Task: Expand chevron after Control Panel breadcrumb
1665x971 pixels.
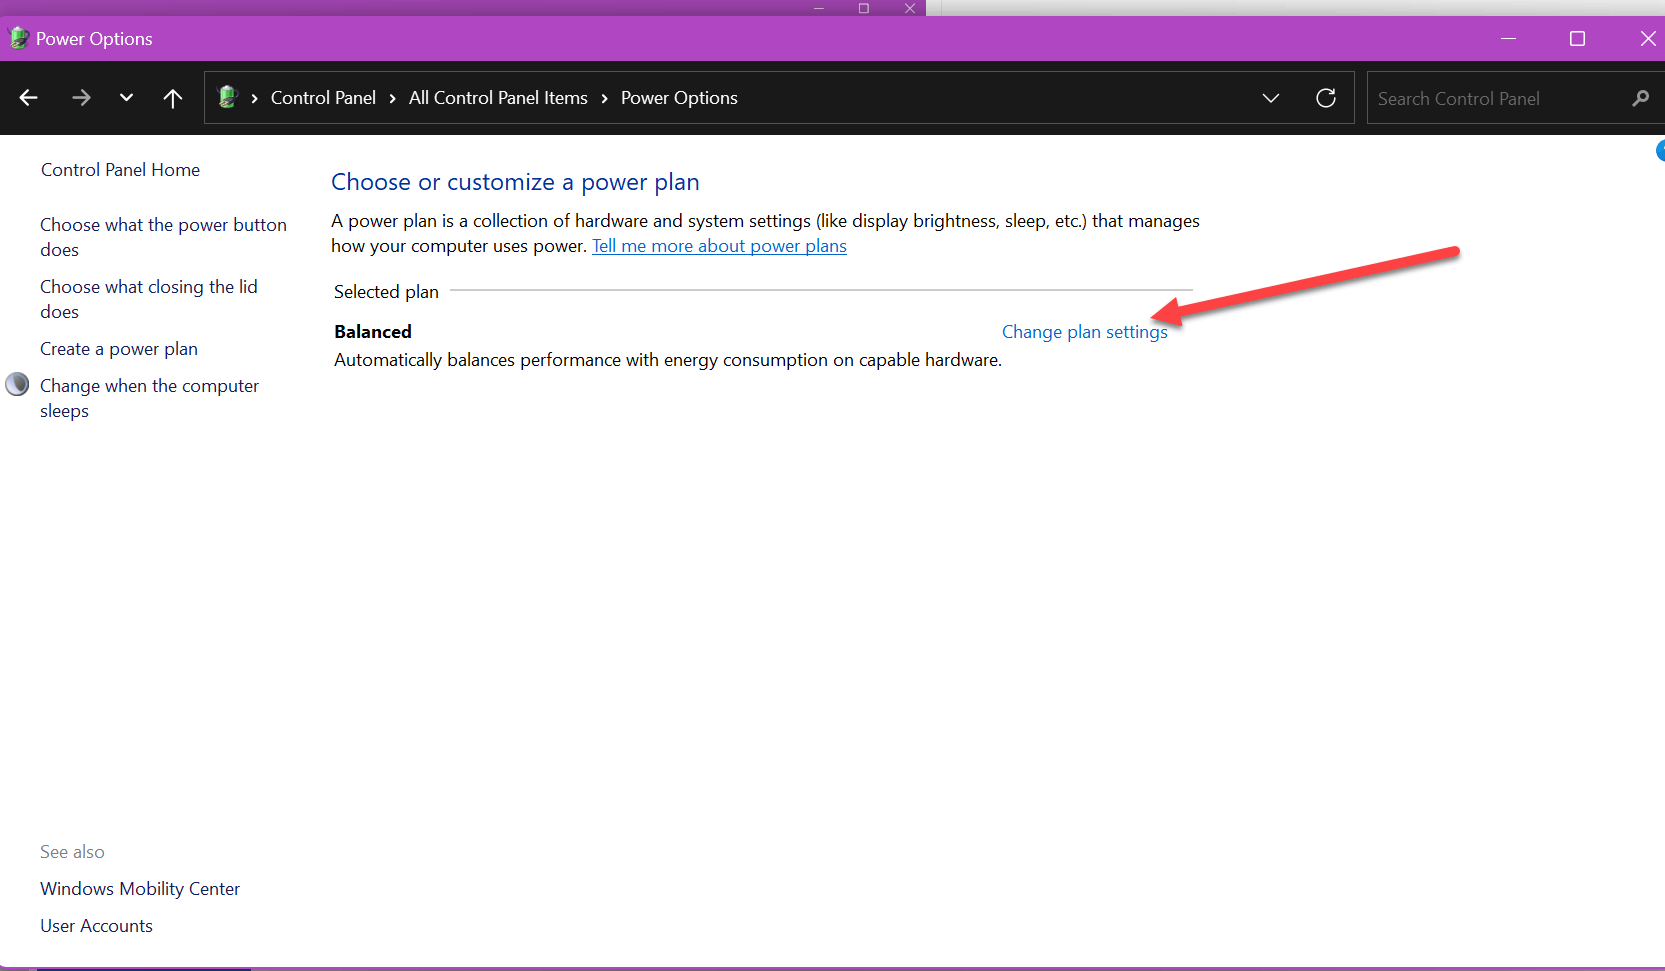Action: coord(393,98)
